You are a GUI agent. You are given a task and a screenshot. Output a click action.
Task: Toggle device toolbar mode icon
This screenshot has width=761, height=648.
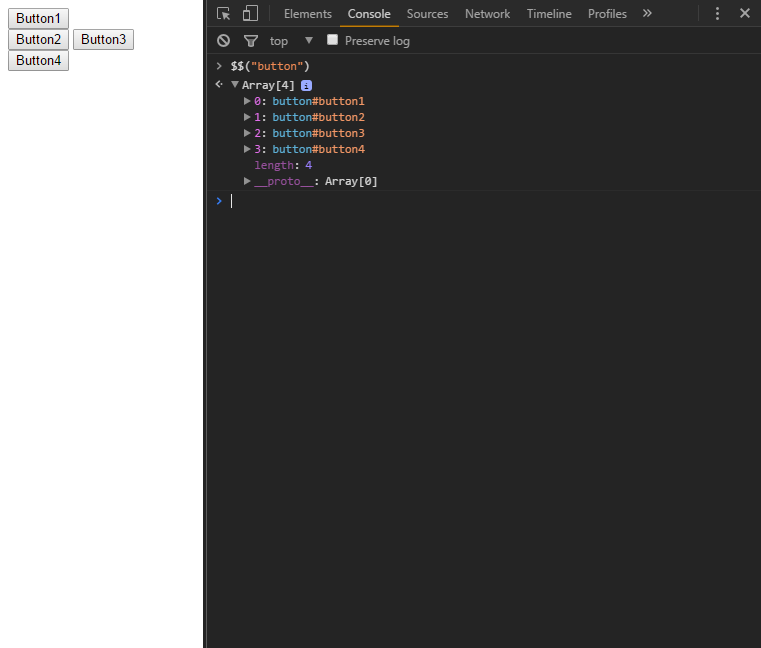coord(250,14)
